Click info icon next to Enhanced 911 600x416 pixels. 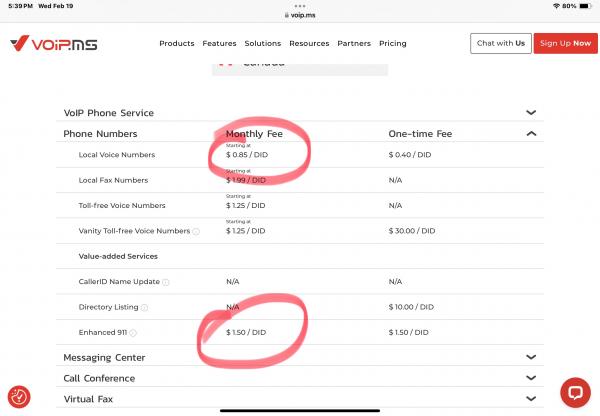point(133,333)
